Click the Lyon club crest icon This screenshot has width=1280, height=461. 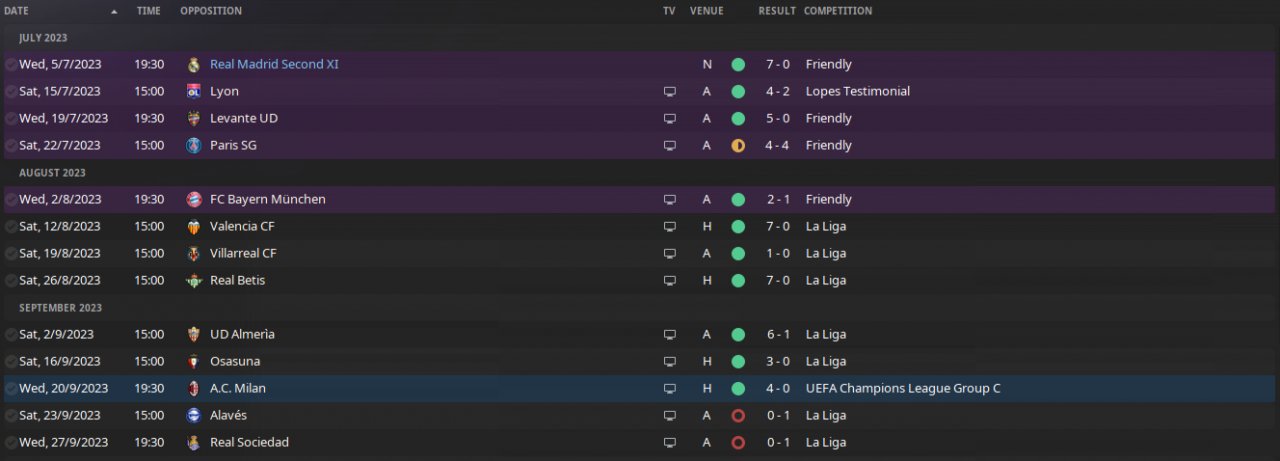pos(194,92)
